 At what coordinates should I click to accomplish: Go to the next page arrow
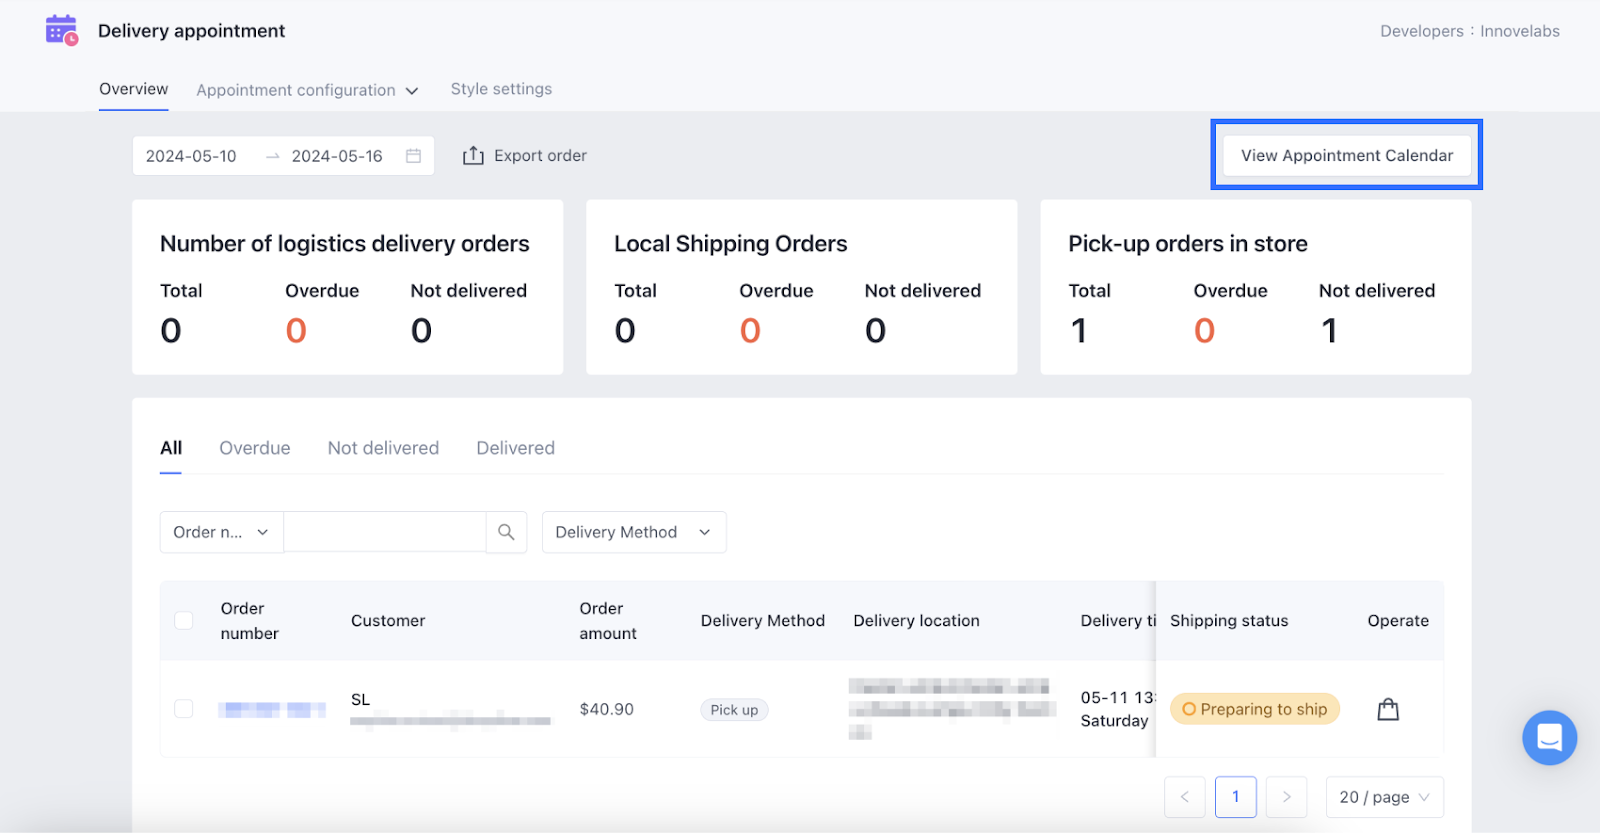coord(1286,797)
